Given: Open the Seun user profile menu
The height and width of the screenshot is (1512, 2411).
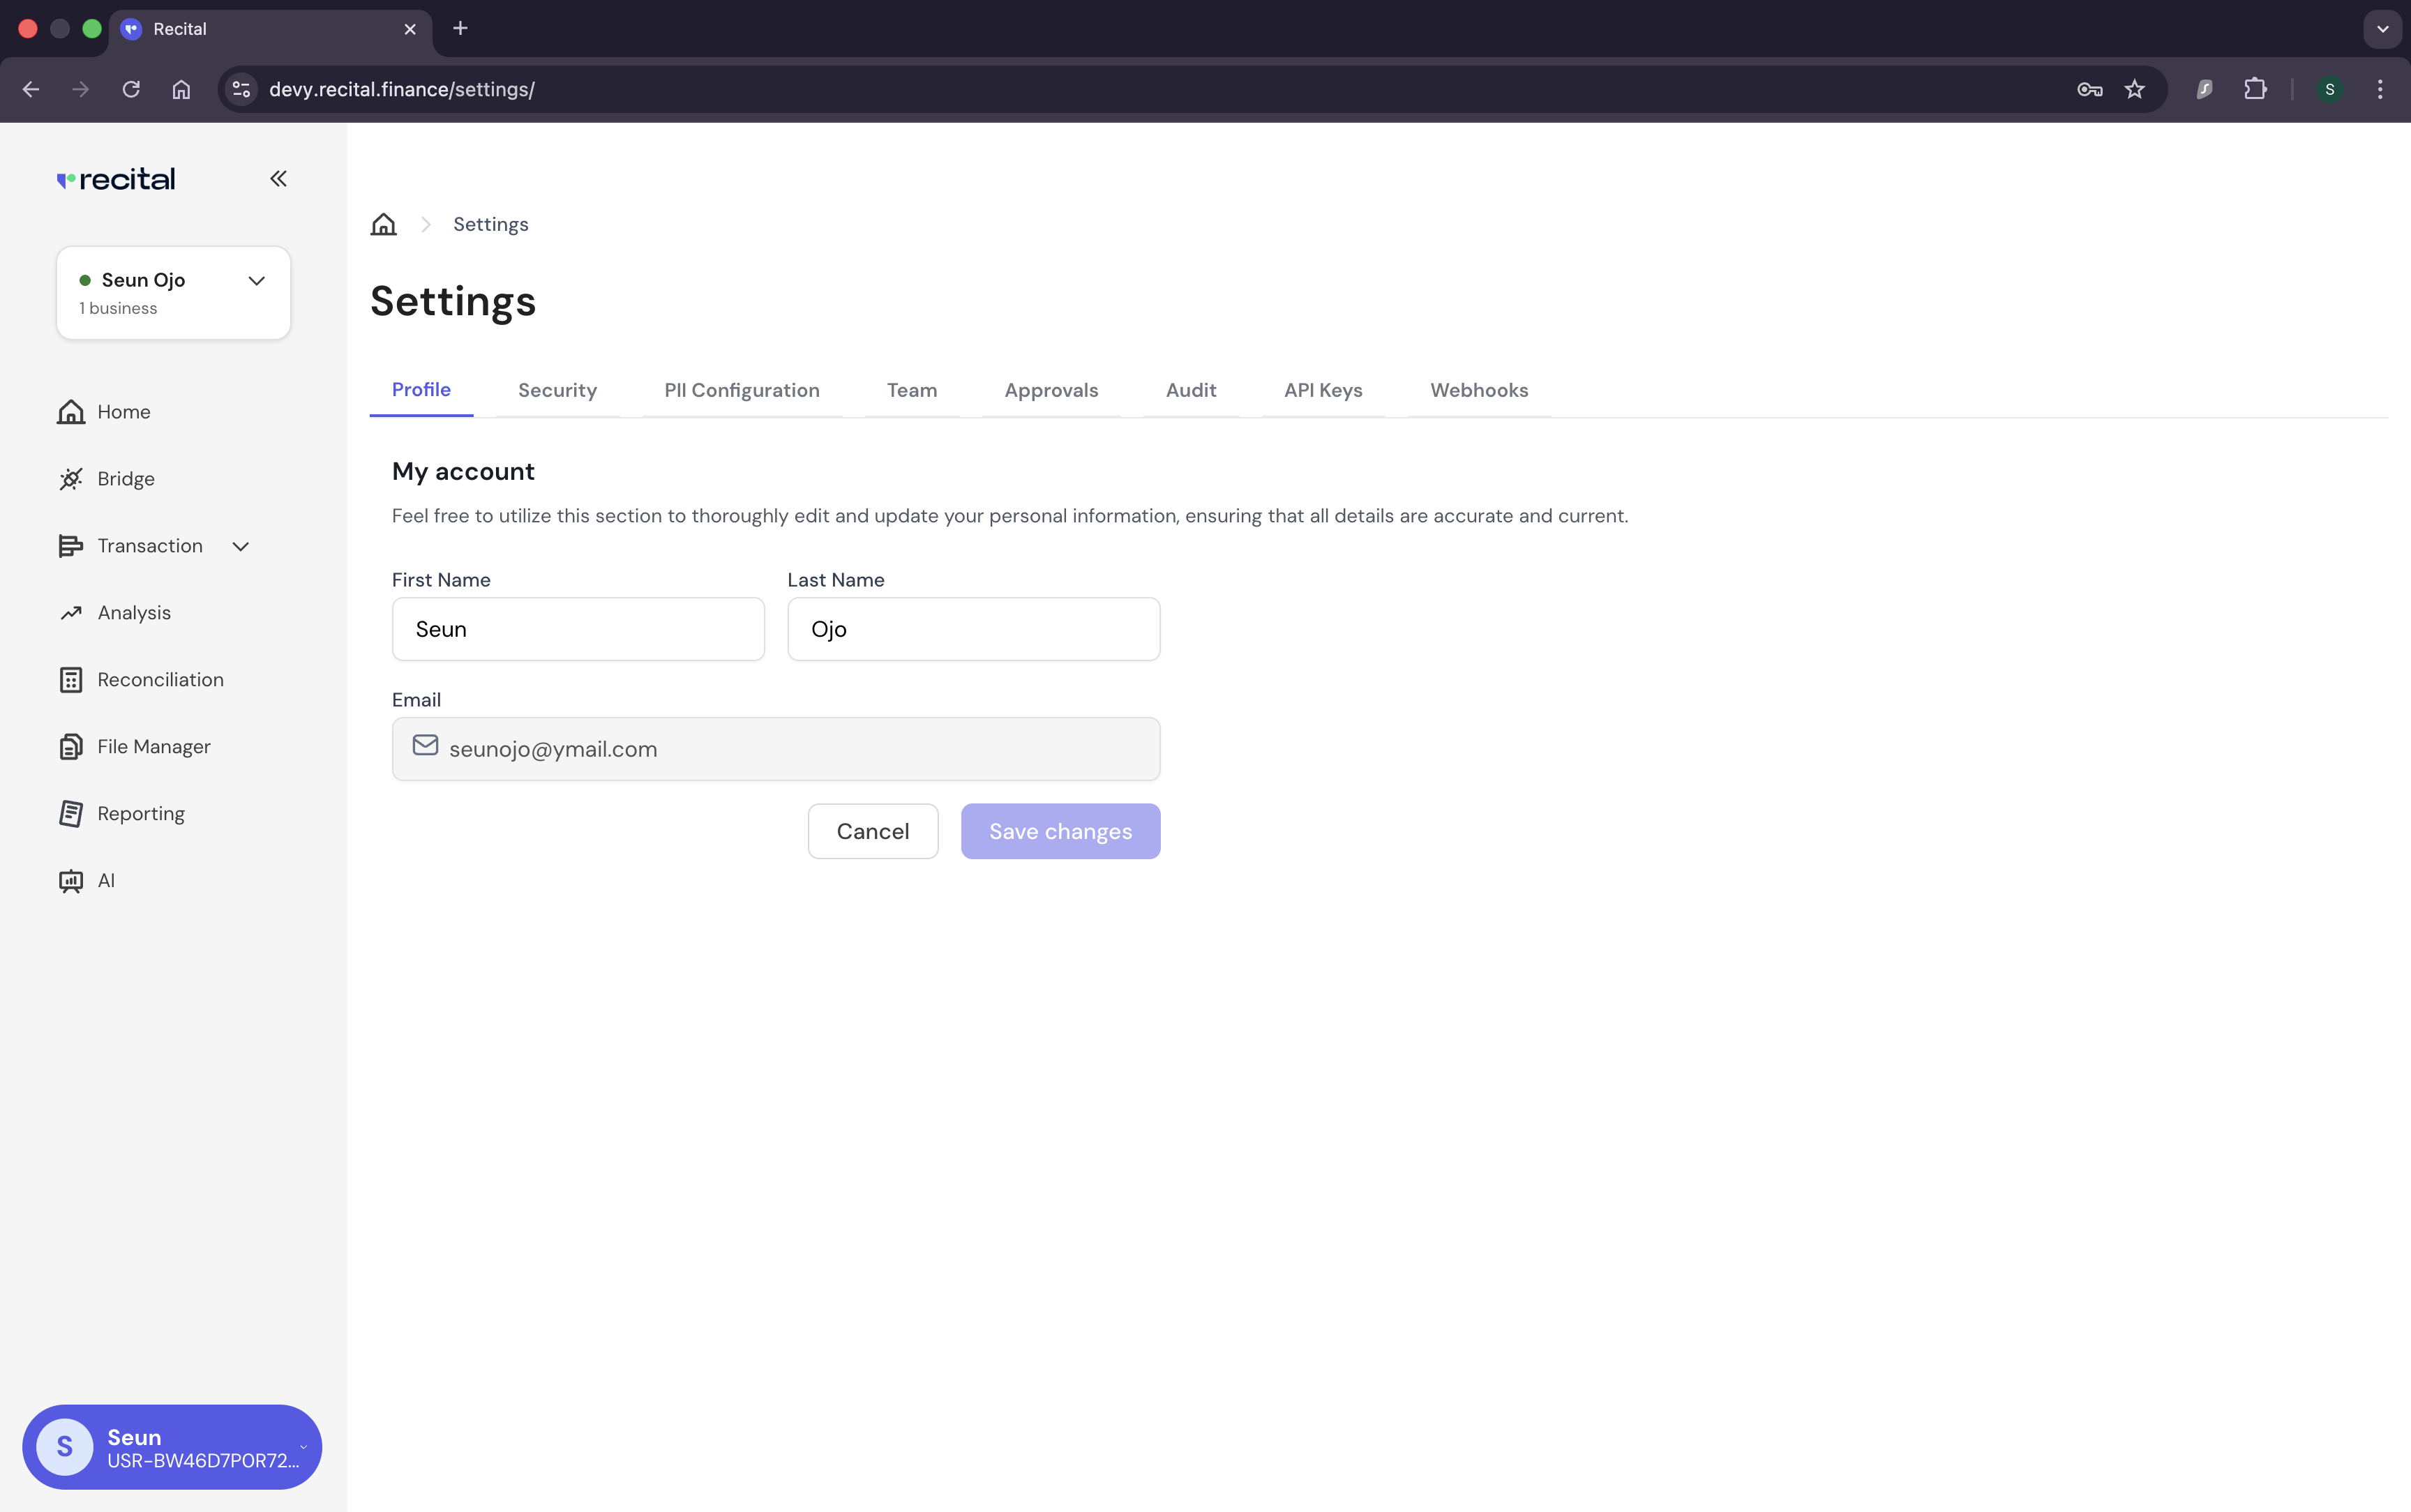Looking at the screenshot, I should click(x=172, y=1447).
